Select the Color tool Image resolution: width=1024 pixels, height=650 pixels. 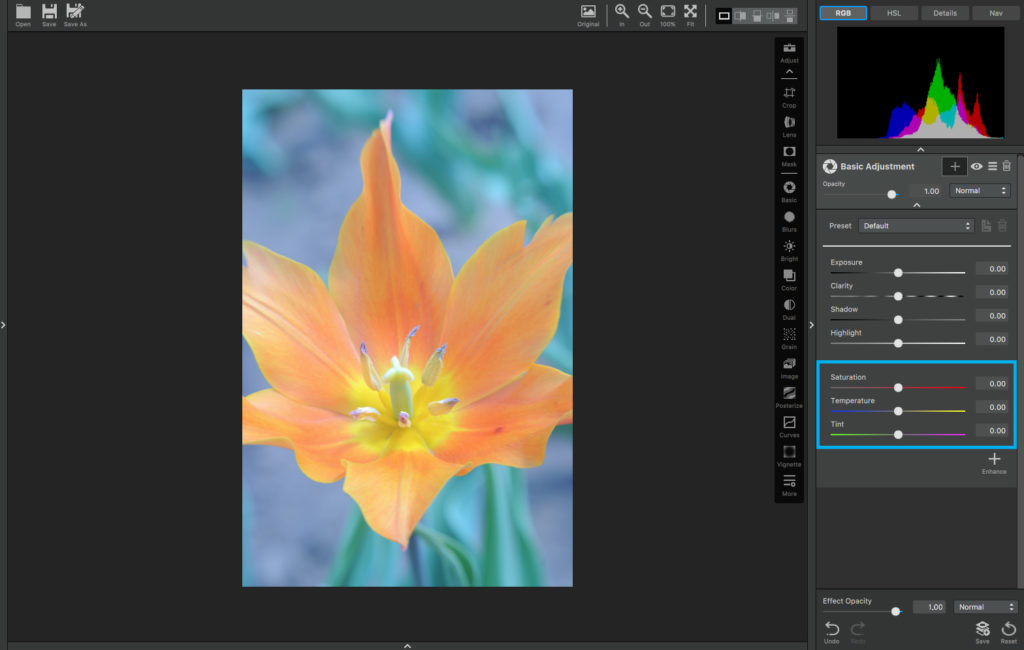[x=789, y=276]
